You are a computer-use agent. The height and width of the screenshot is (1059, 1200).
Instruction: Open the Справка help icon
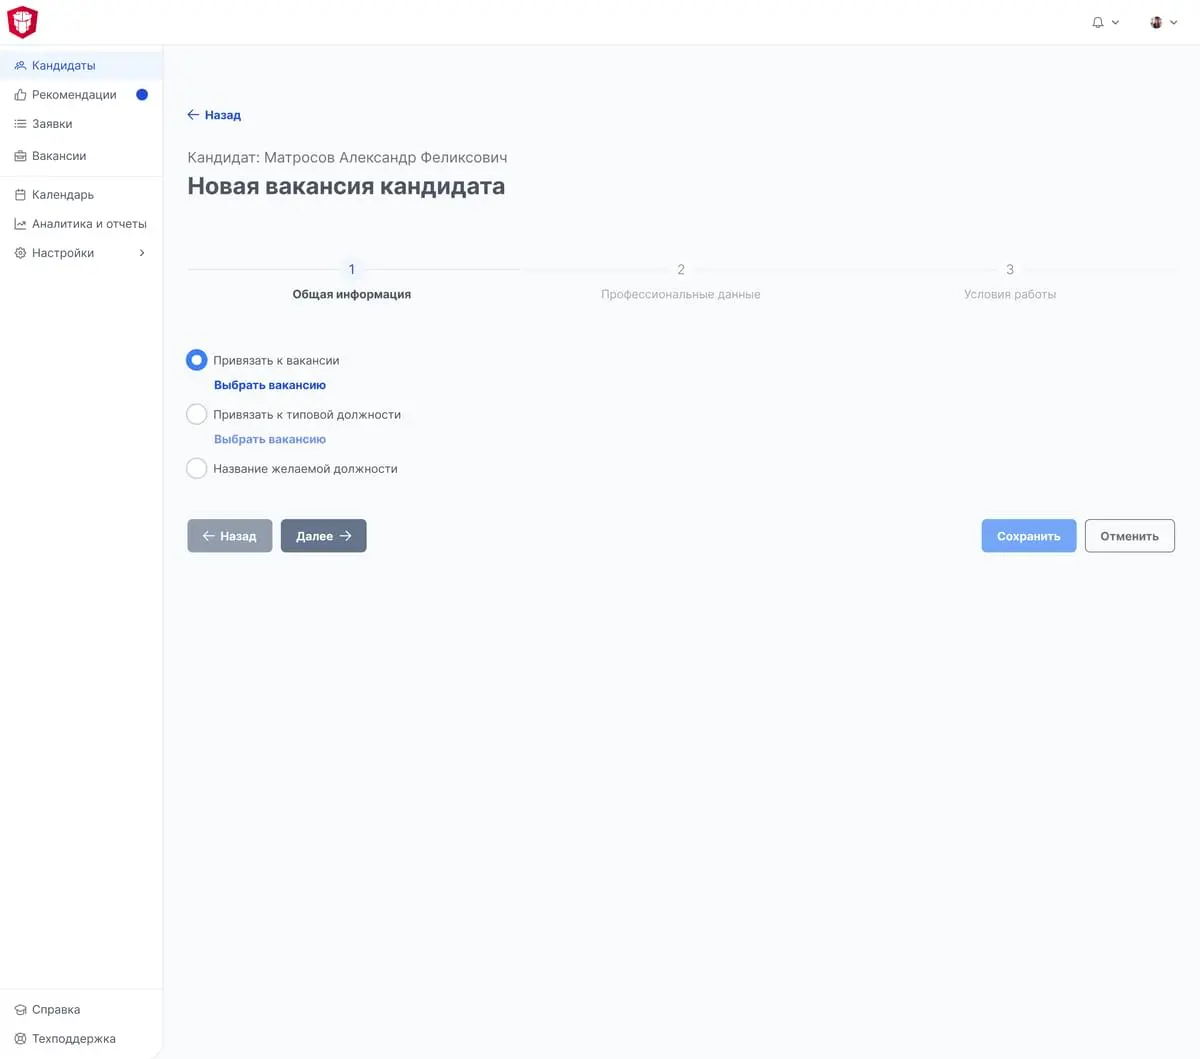(19, 1009)
